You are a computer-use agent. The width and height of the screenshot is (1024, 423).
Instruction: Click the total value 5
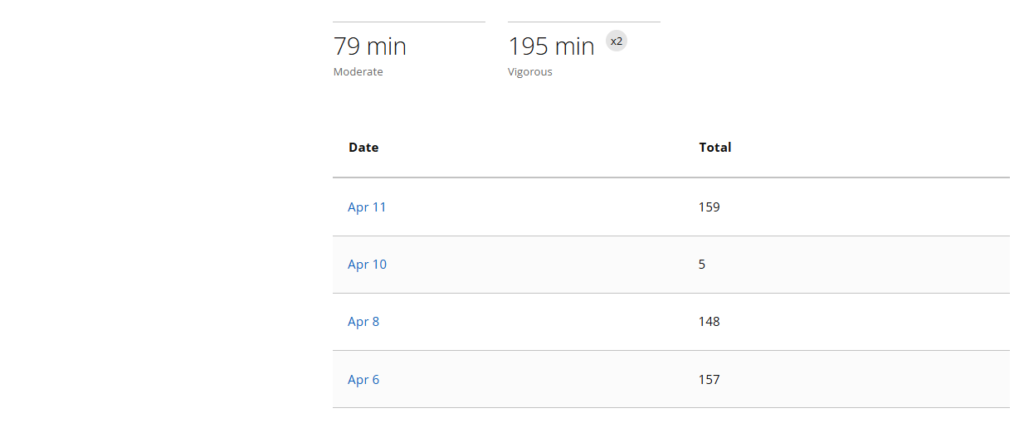[x=702, y=265]
